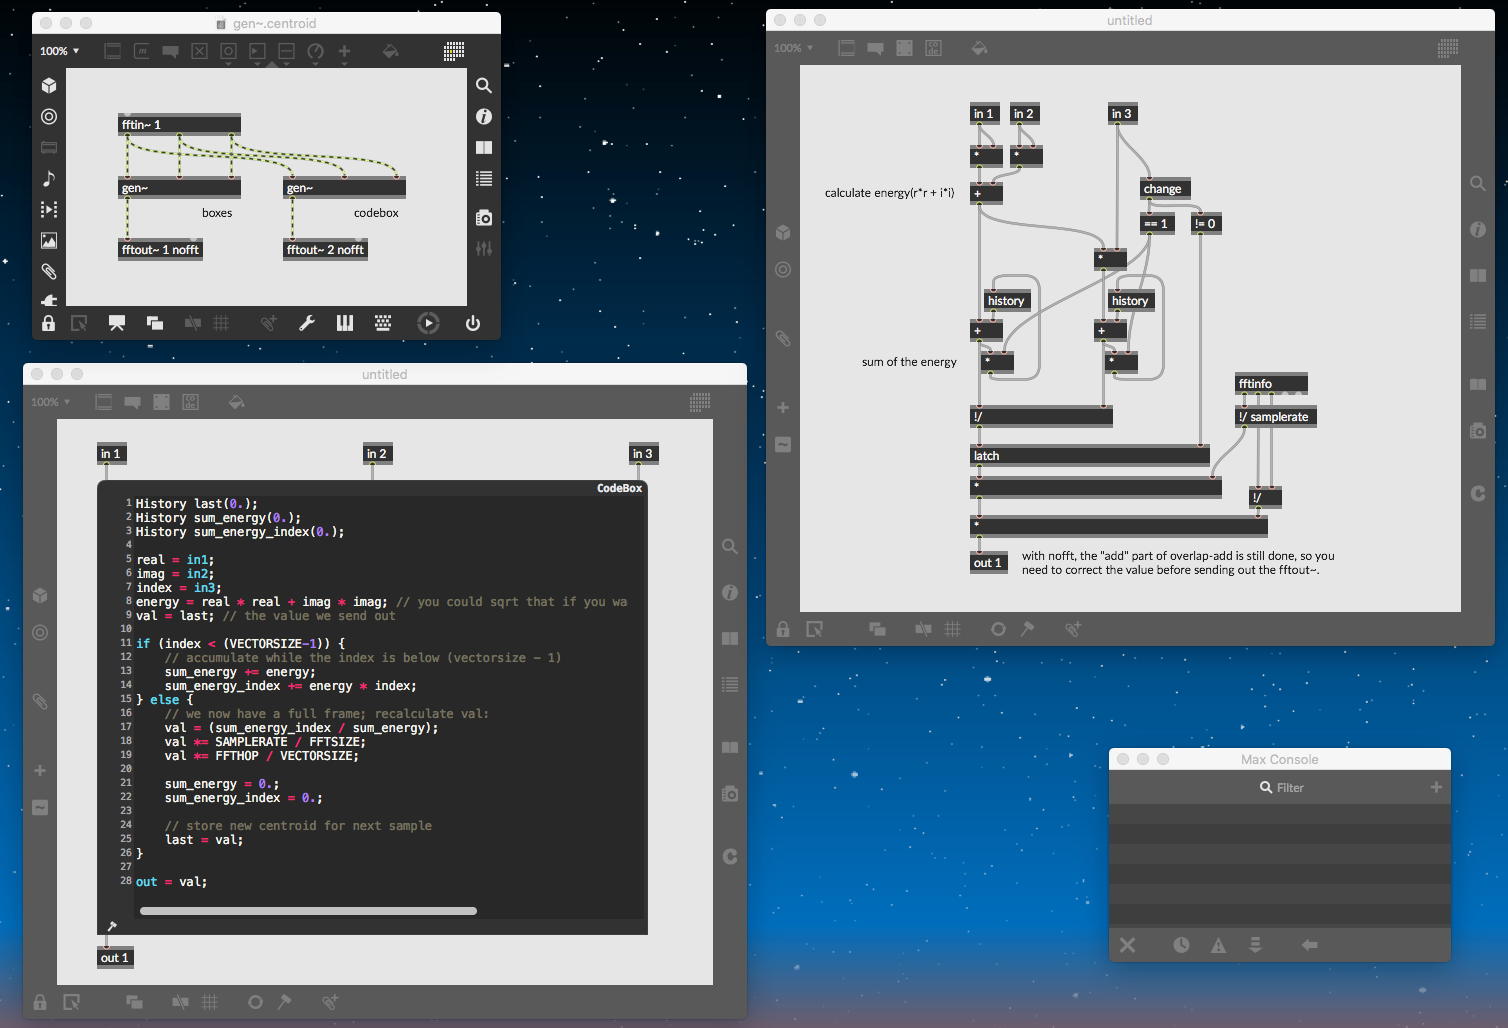The width and height of the screenshot is (1508, 1028).
Task: Open the Audio note browser in gen~.centroid
Action: 49,178
